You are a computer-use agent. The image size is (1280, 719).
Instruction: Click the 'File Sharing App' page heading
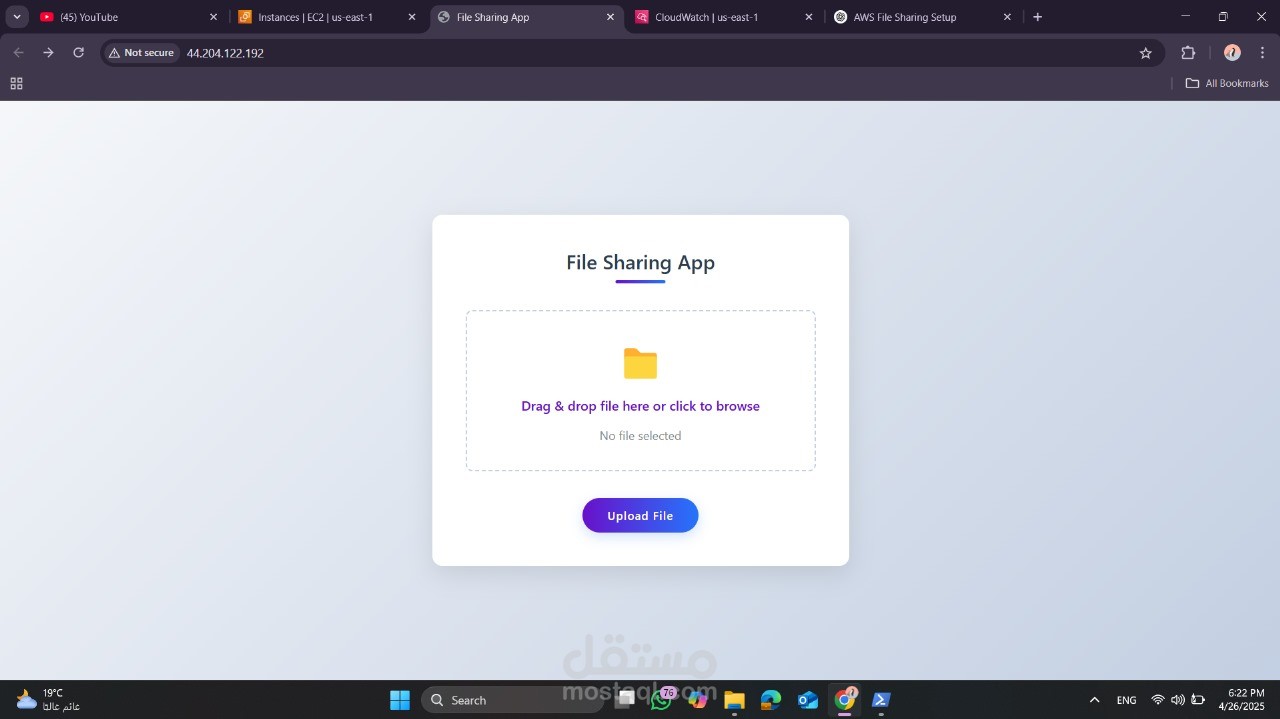click(x=640, y=263)
